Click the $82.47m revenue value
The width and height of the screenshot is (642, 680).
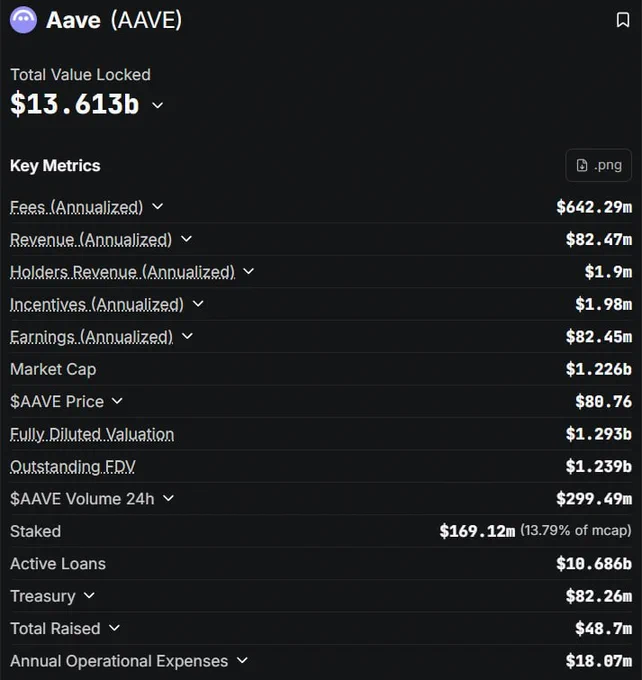coord(599,239)
